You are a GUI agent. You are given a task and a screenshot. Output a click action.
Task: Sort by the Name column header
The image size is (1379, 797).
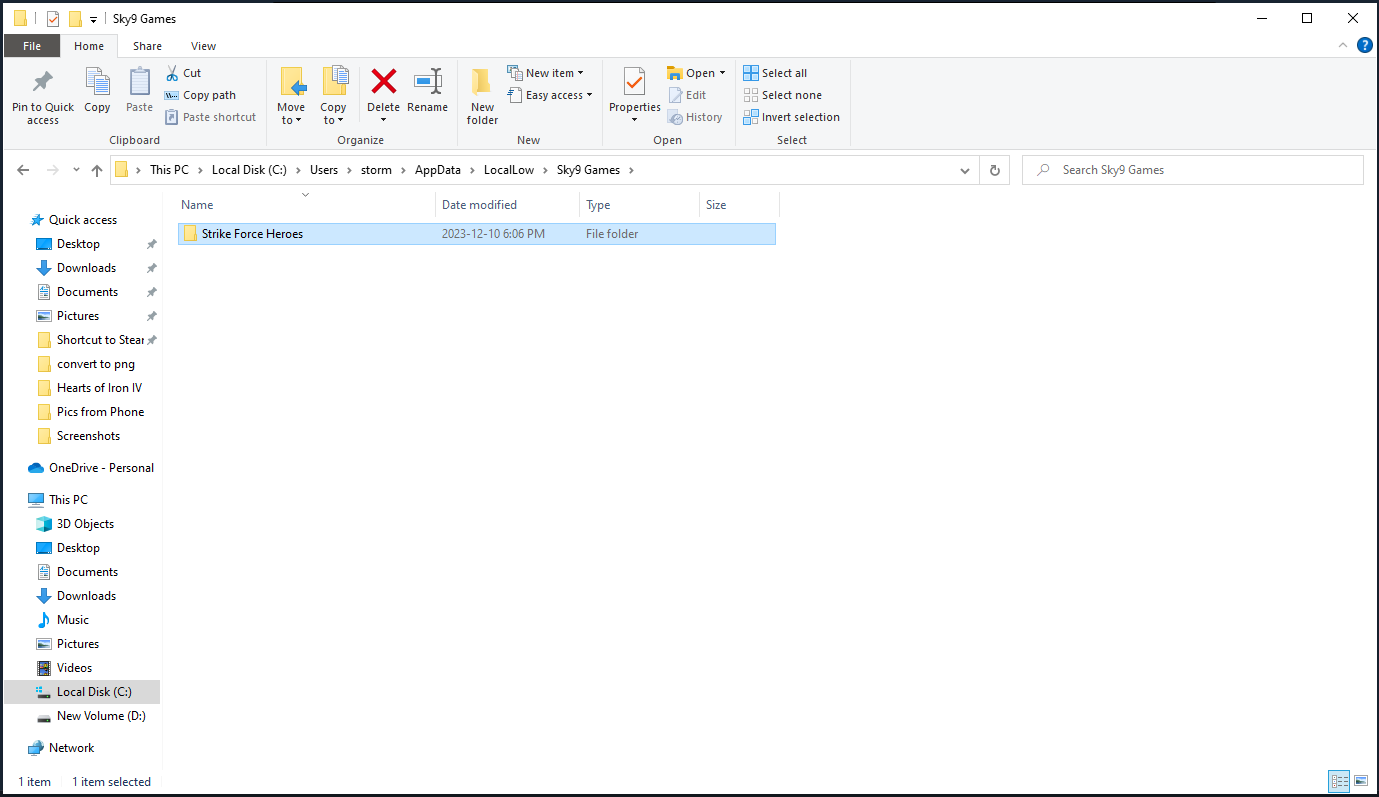click(x=306, y=205)
